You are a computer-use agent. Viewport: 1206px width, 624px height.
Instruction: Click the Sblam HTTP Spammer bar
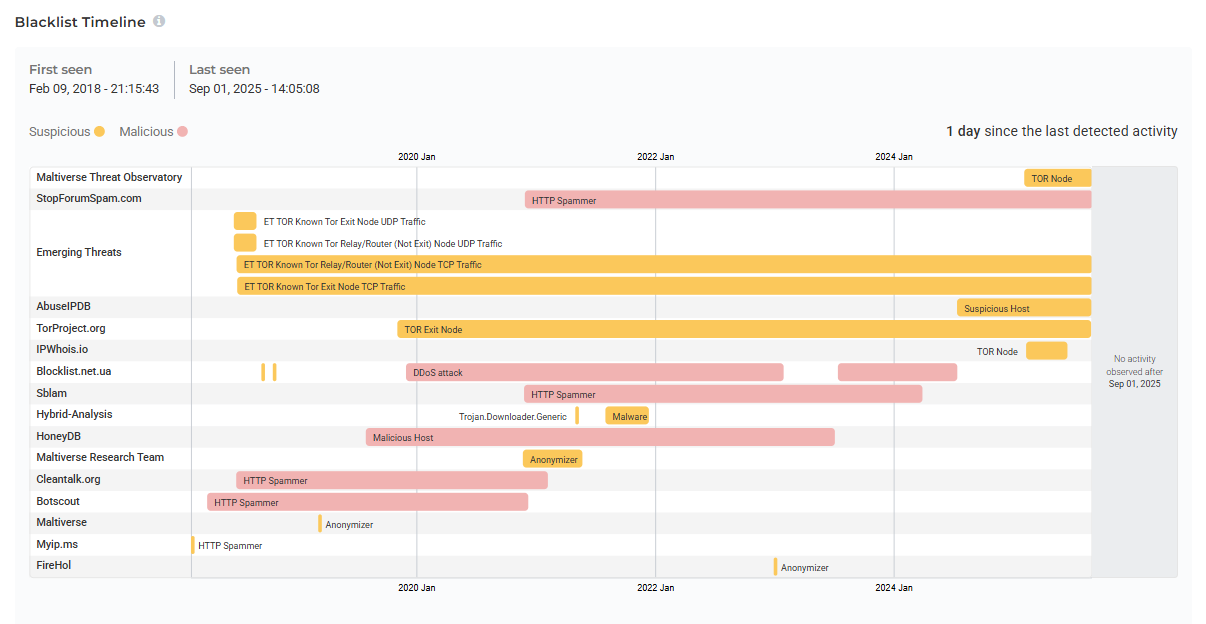[722, 394]
